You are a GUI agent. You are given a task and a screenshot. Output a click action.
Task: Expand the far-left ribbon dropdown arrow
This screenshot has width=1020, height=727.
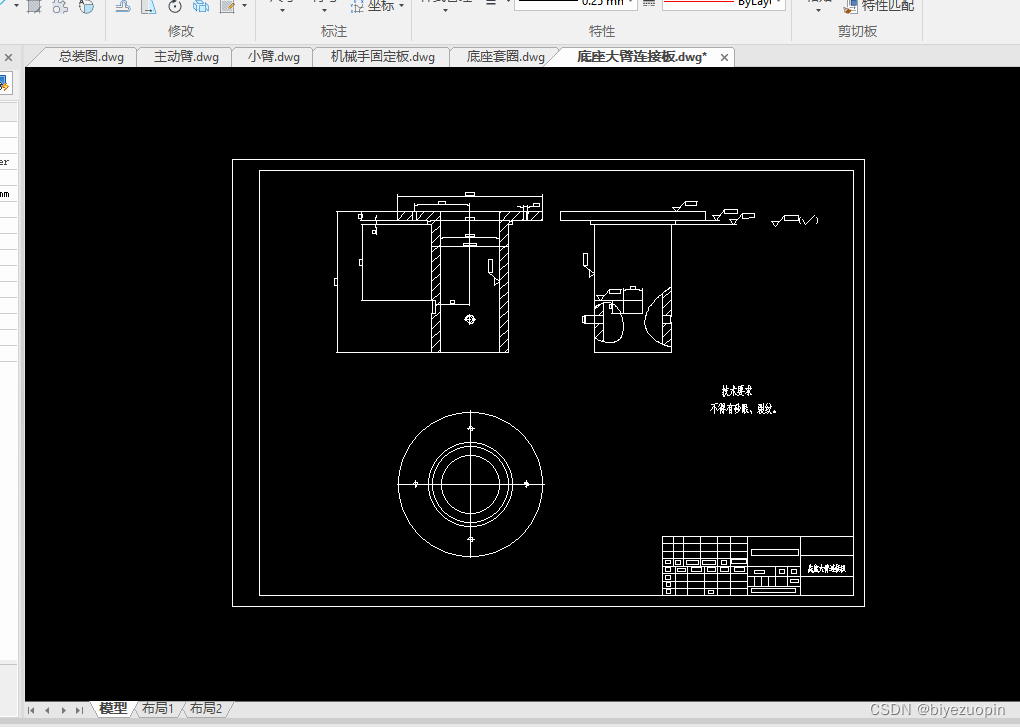[x=16, y=6]
